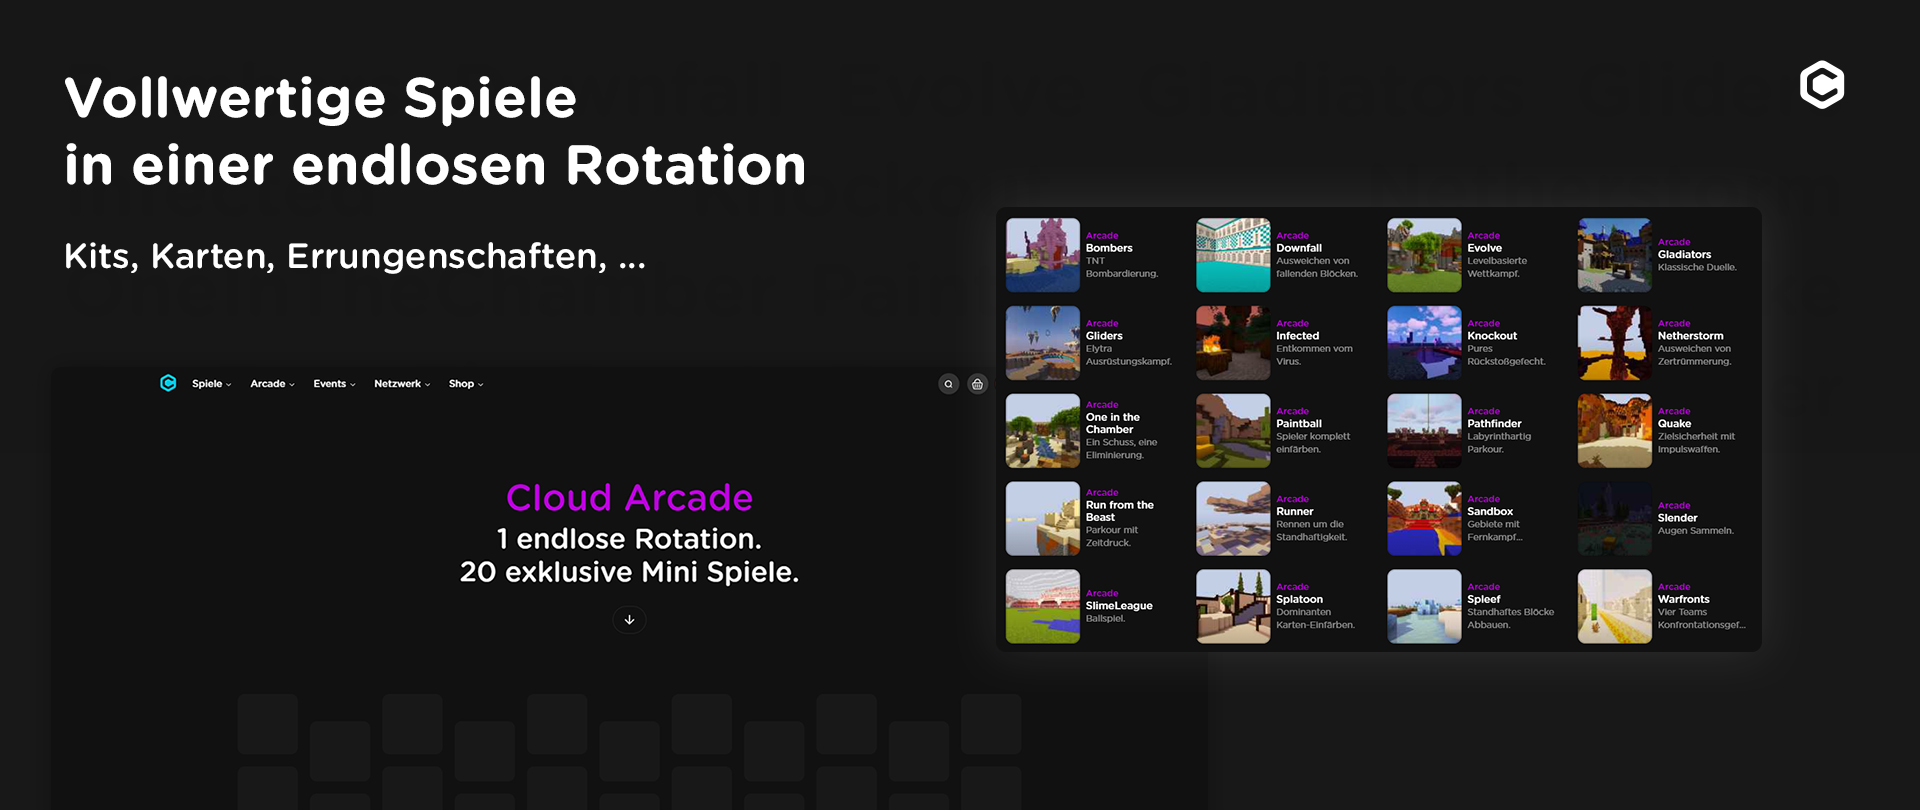Image resolution: width=1920 pixels, height=810 pixels.
Task: Open the Paintball game thumbnail
Action: click(1233, 431)
